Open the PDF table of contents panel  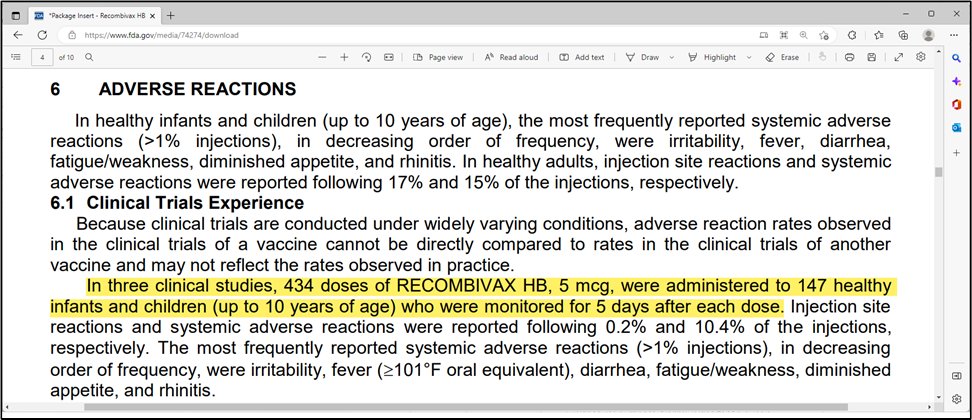[14, 58]
